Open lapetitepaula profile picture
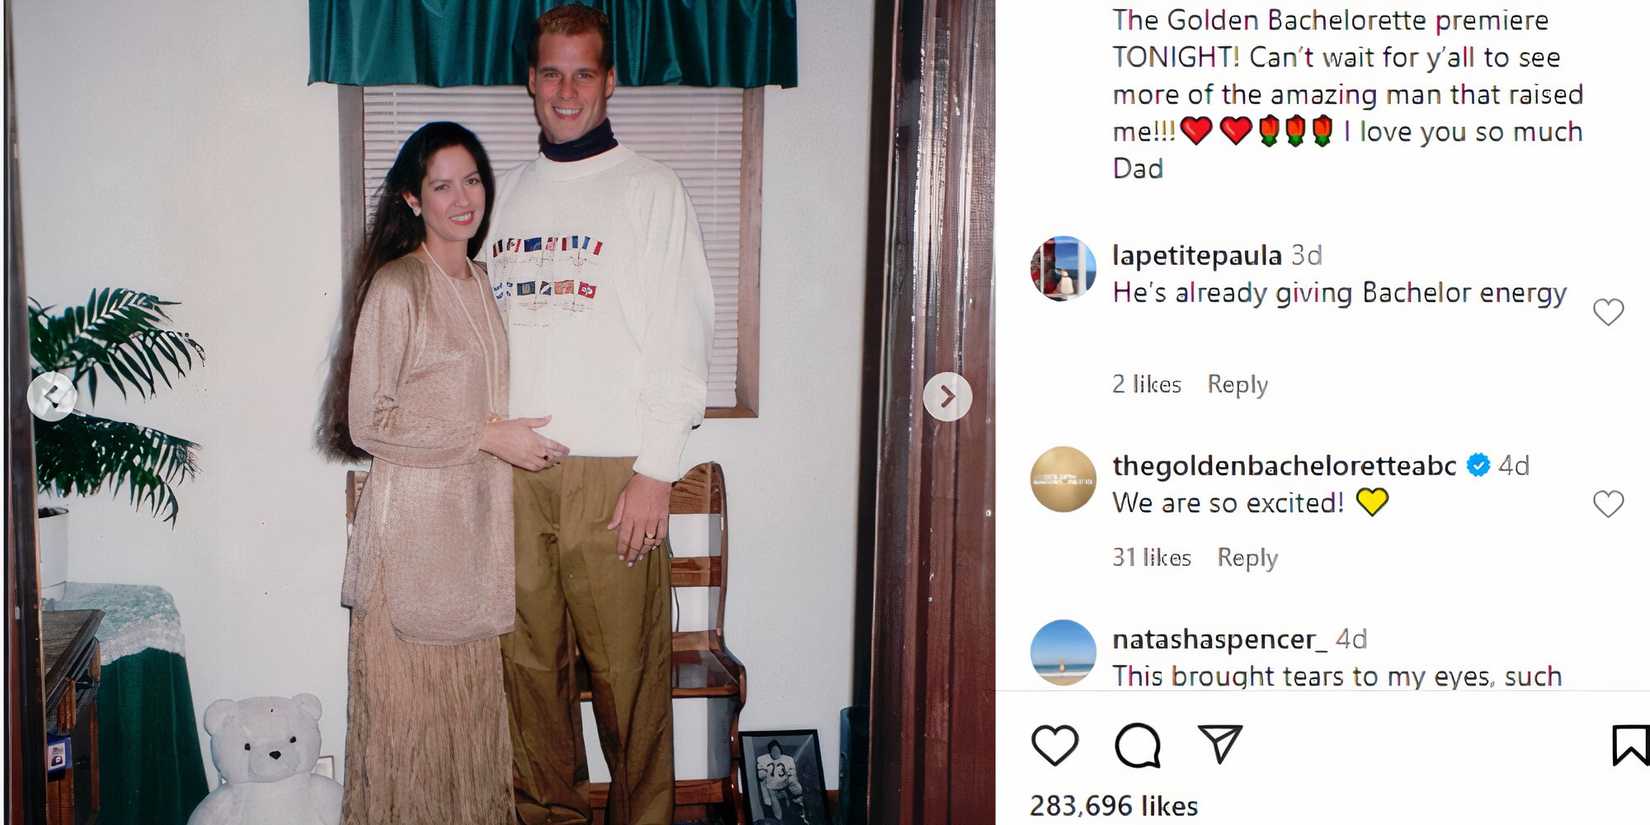Viewport: 1650px width, 825px height. [x=1063, y=269]
